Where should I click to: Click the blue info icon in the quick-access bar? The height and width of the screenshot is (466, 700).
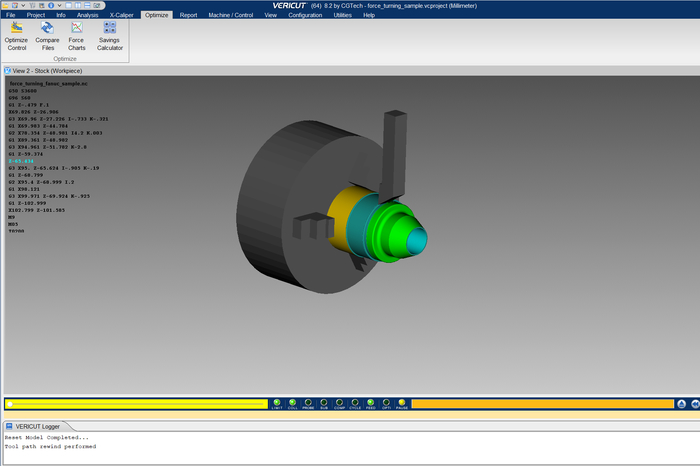pos(51,5)
